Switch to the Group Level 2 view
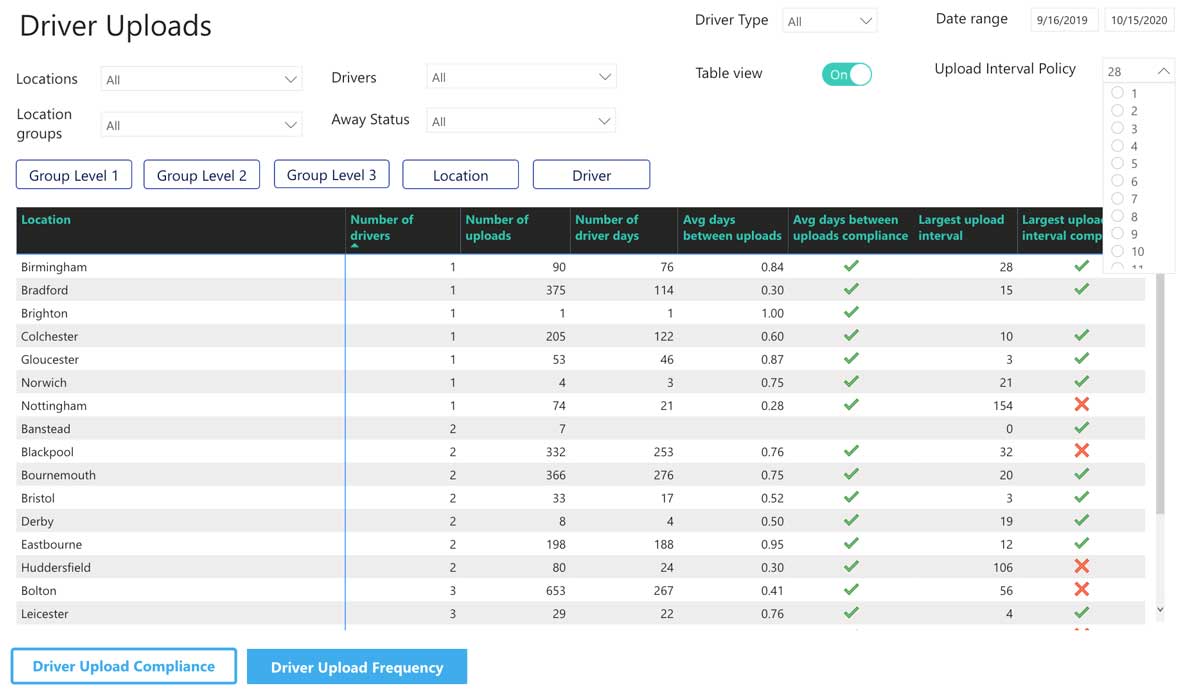Viewport: 1200px width, 689px height. 202,175
